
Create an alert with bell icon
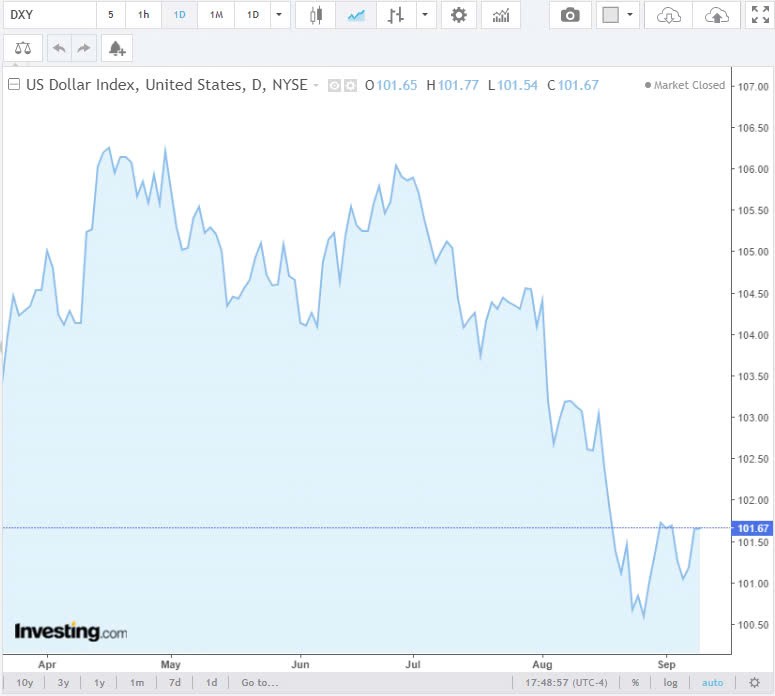tap(117, 48)
